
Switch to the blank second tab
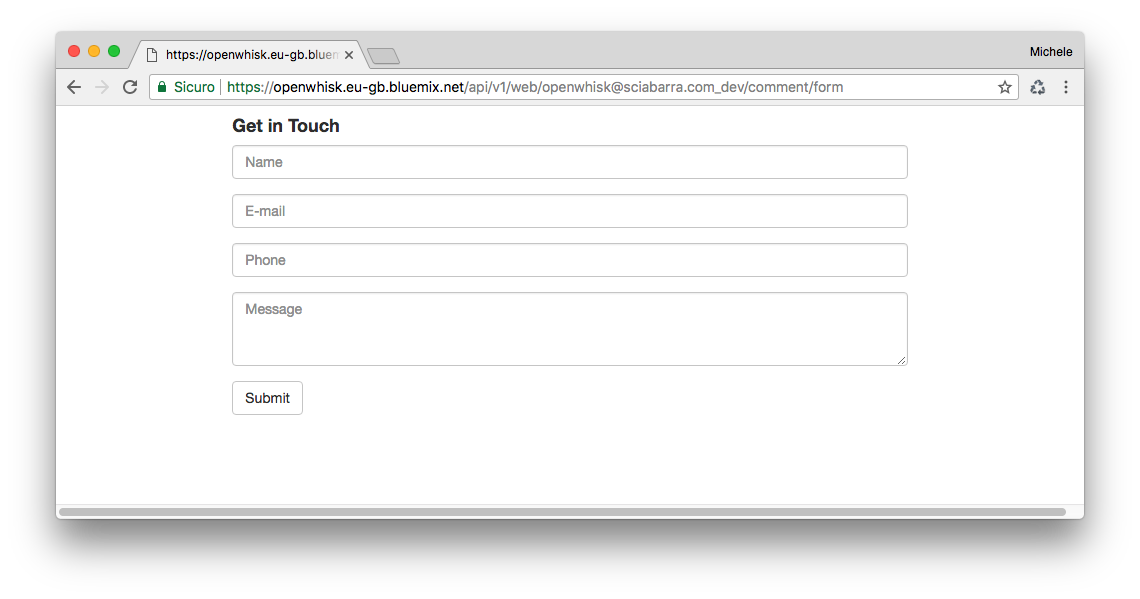[x=383, y=56]
